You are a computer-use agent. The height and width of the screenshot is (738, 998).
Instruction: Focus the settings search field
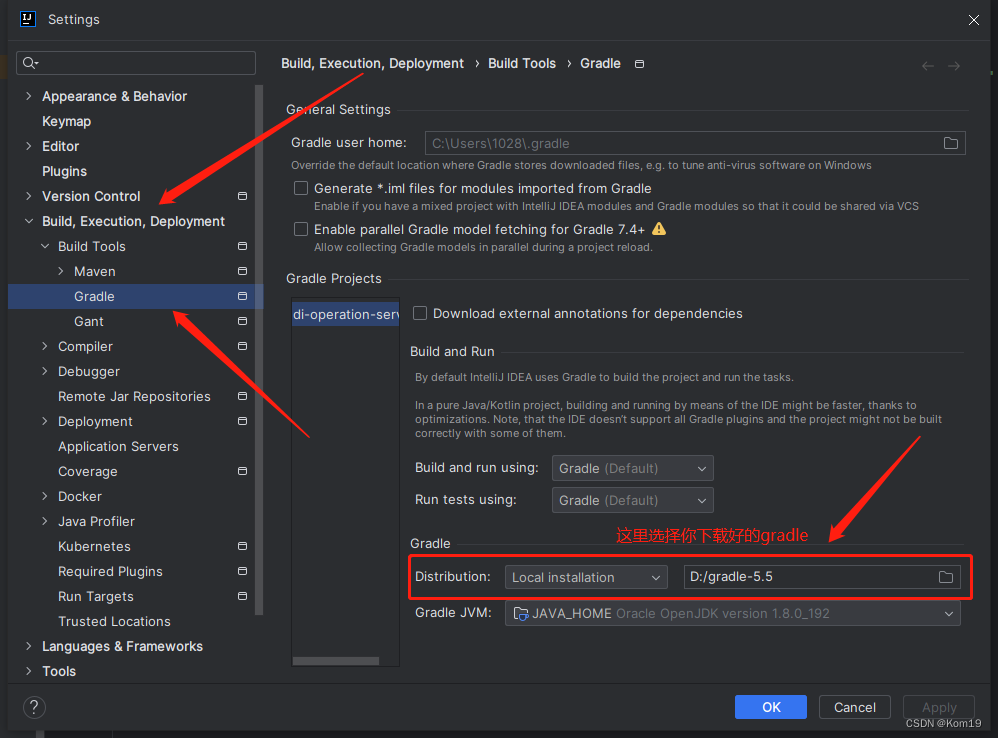click(136, 63)
